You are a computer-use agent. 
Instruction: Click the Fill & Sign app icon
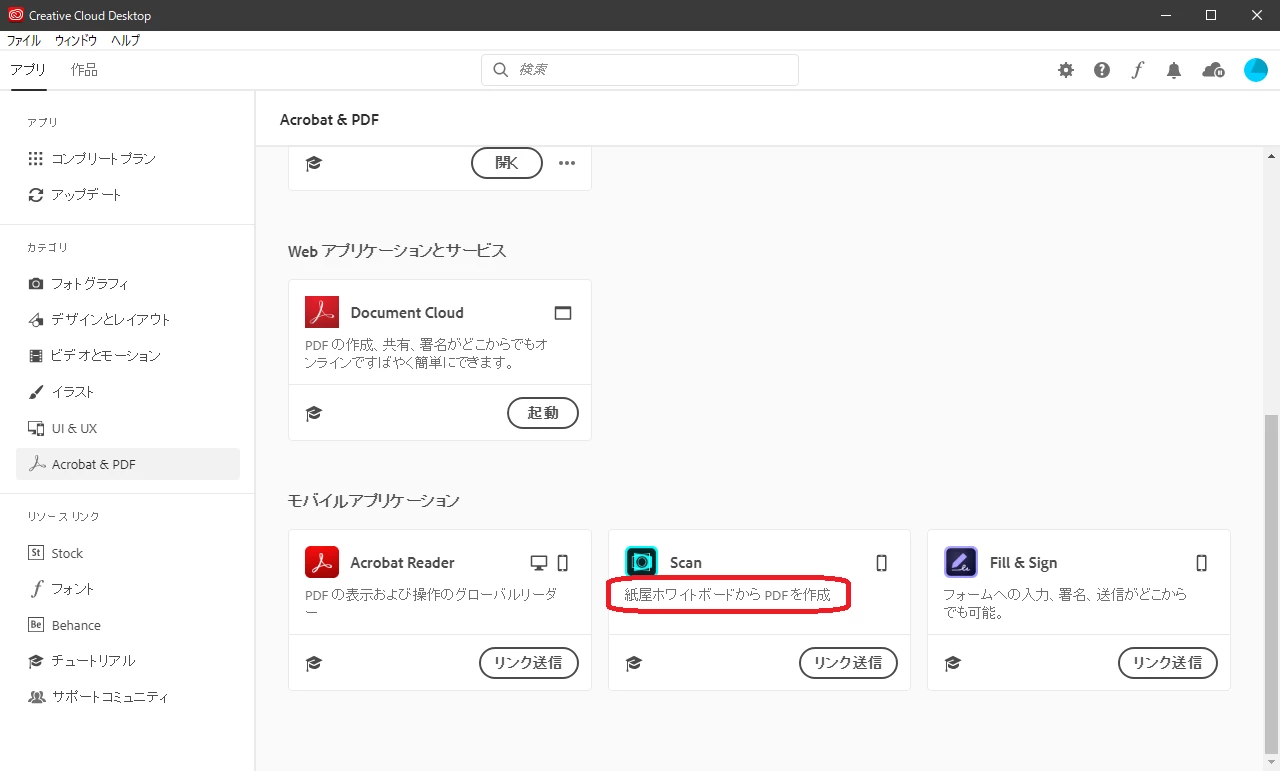(961, 562)
